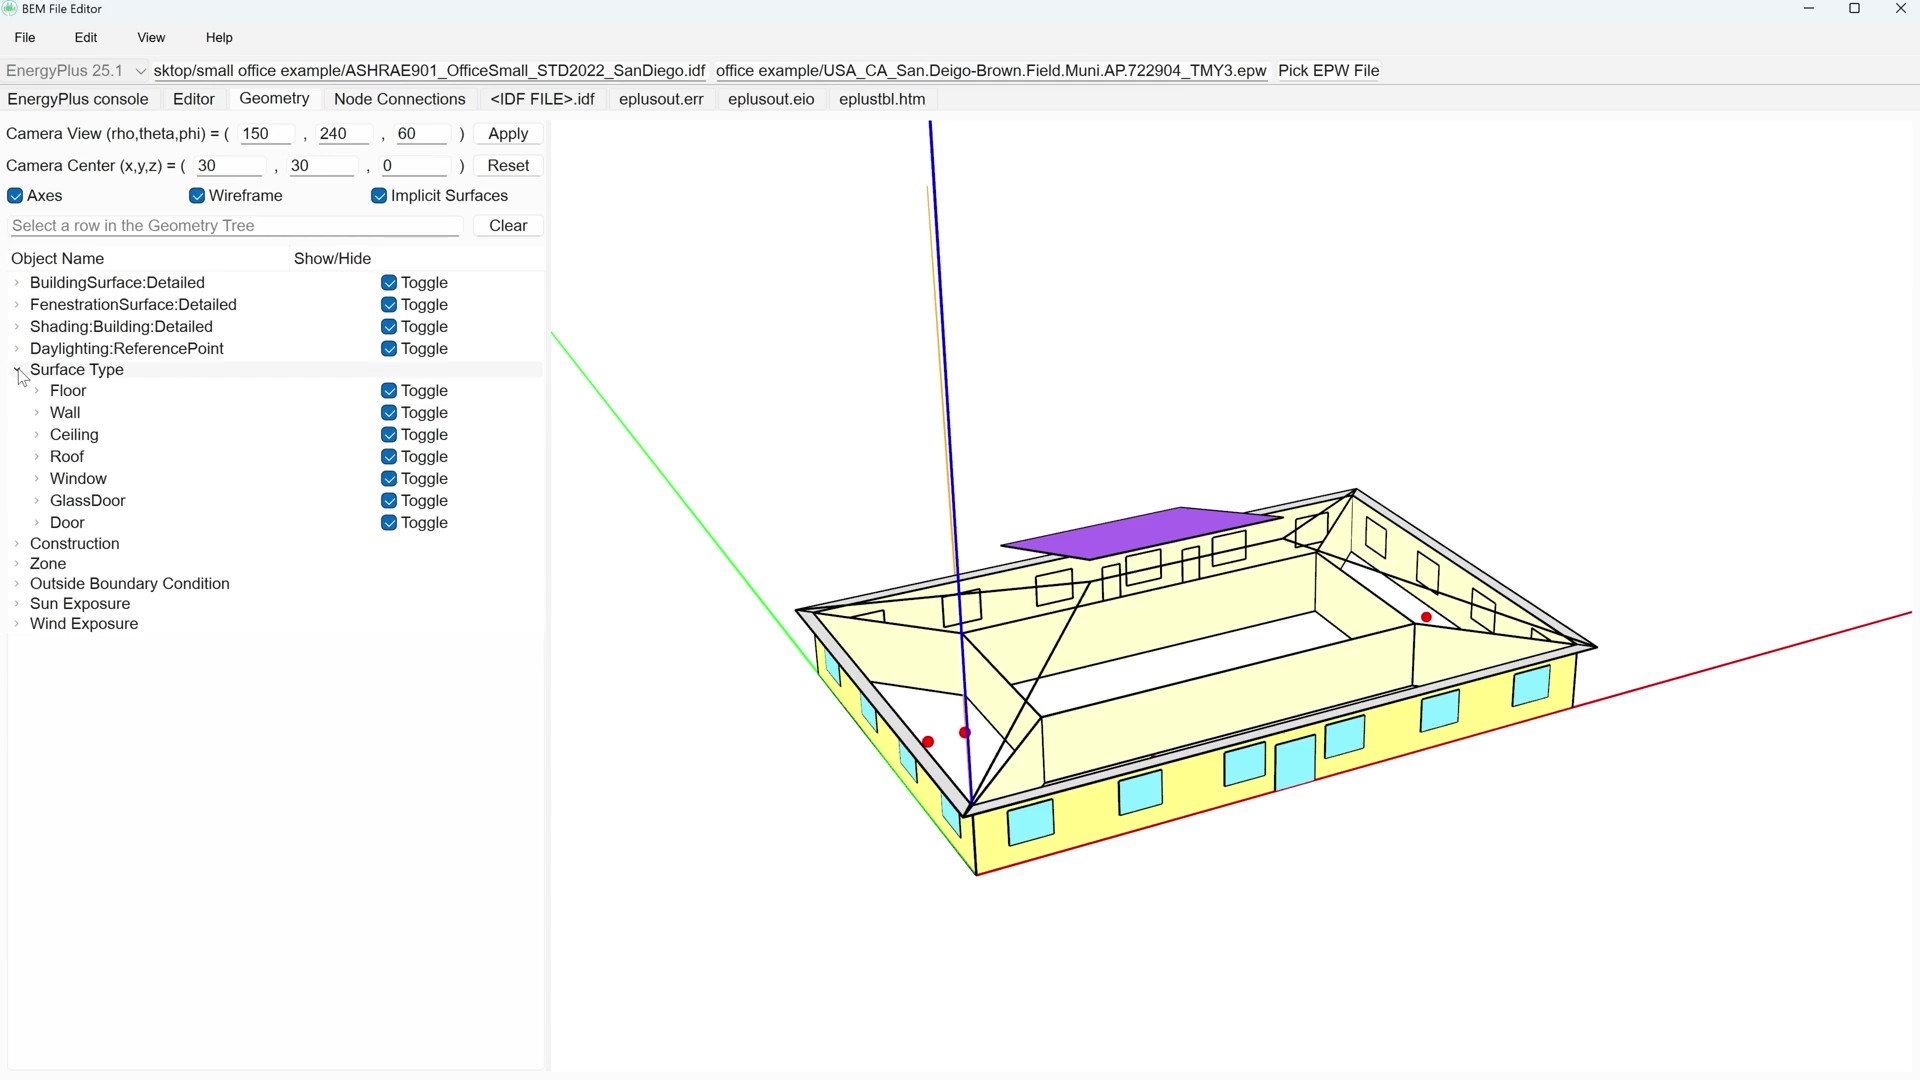The width and height of the screenshot is (1920, 1080).
Task: Expand the Zone tree node
Action: (17, 564)
